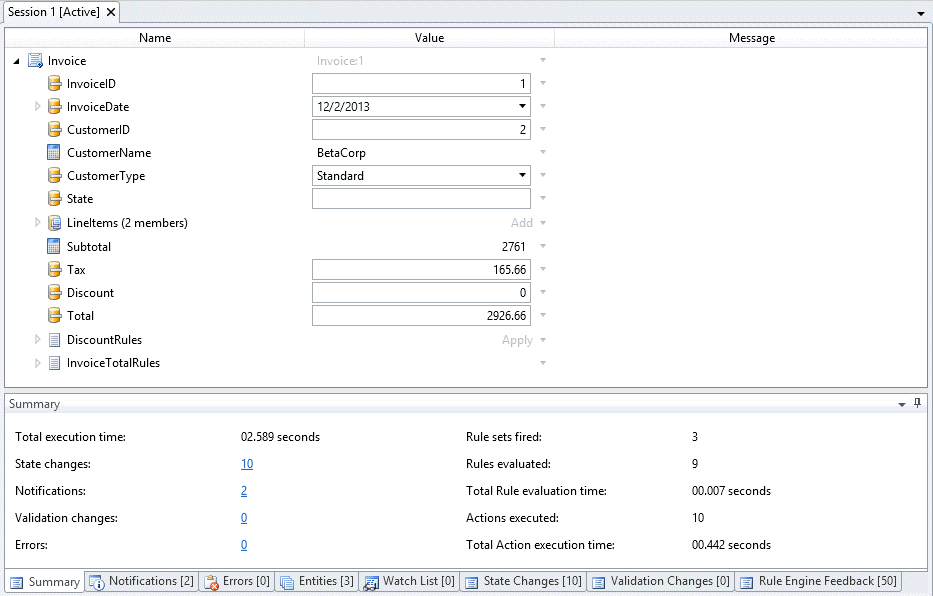The height and width of the screenshot is (596, 933).
Task: Click the Tax field database icon
Action: tap(55, 270)
